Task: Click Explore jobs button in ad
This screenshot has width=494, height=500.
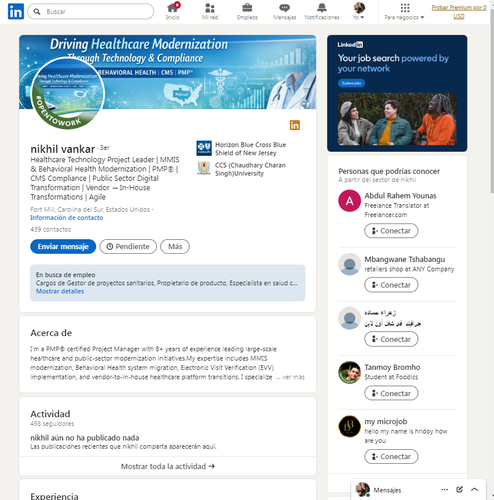Action: pyautogui.click(x=351, y=83)
